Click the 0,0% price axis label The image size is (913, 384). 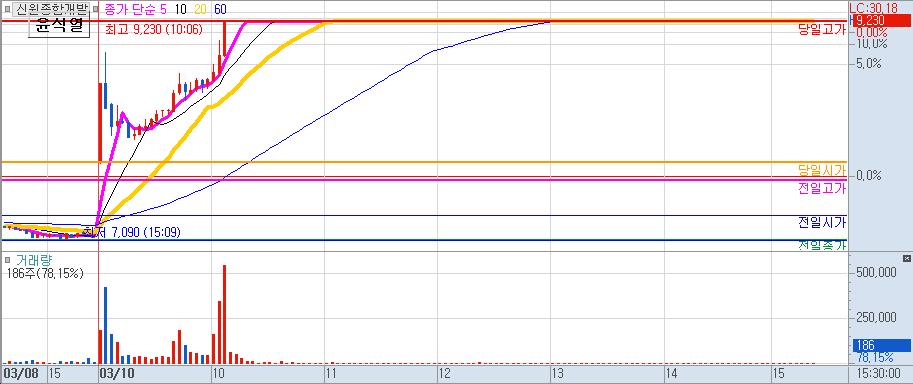pos(868,175)
